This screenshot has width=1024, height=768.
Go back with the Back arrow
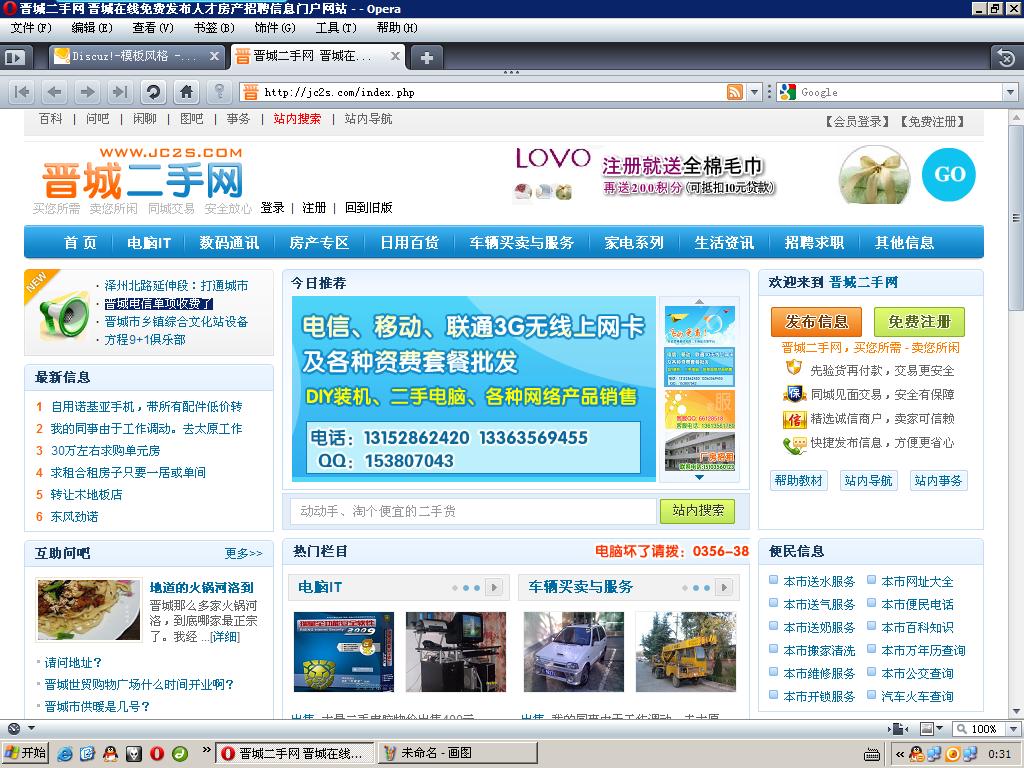pos(54,92)
